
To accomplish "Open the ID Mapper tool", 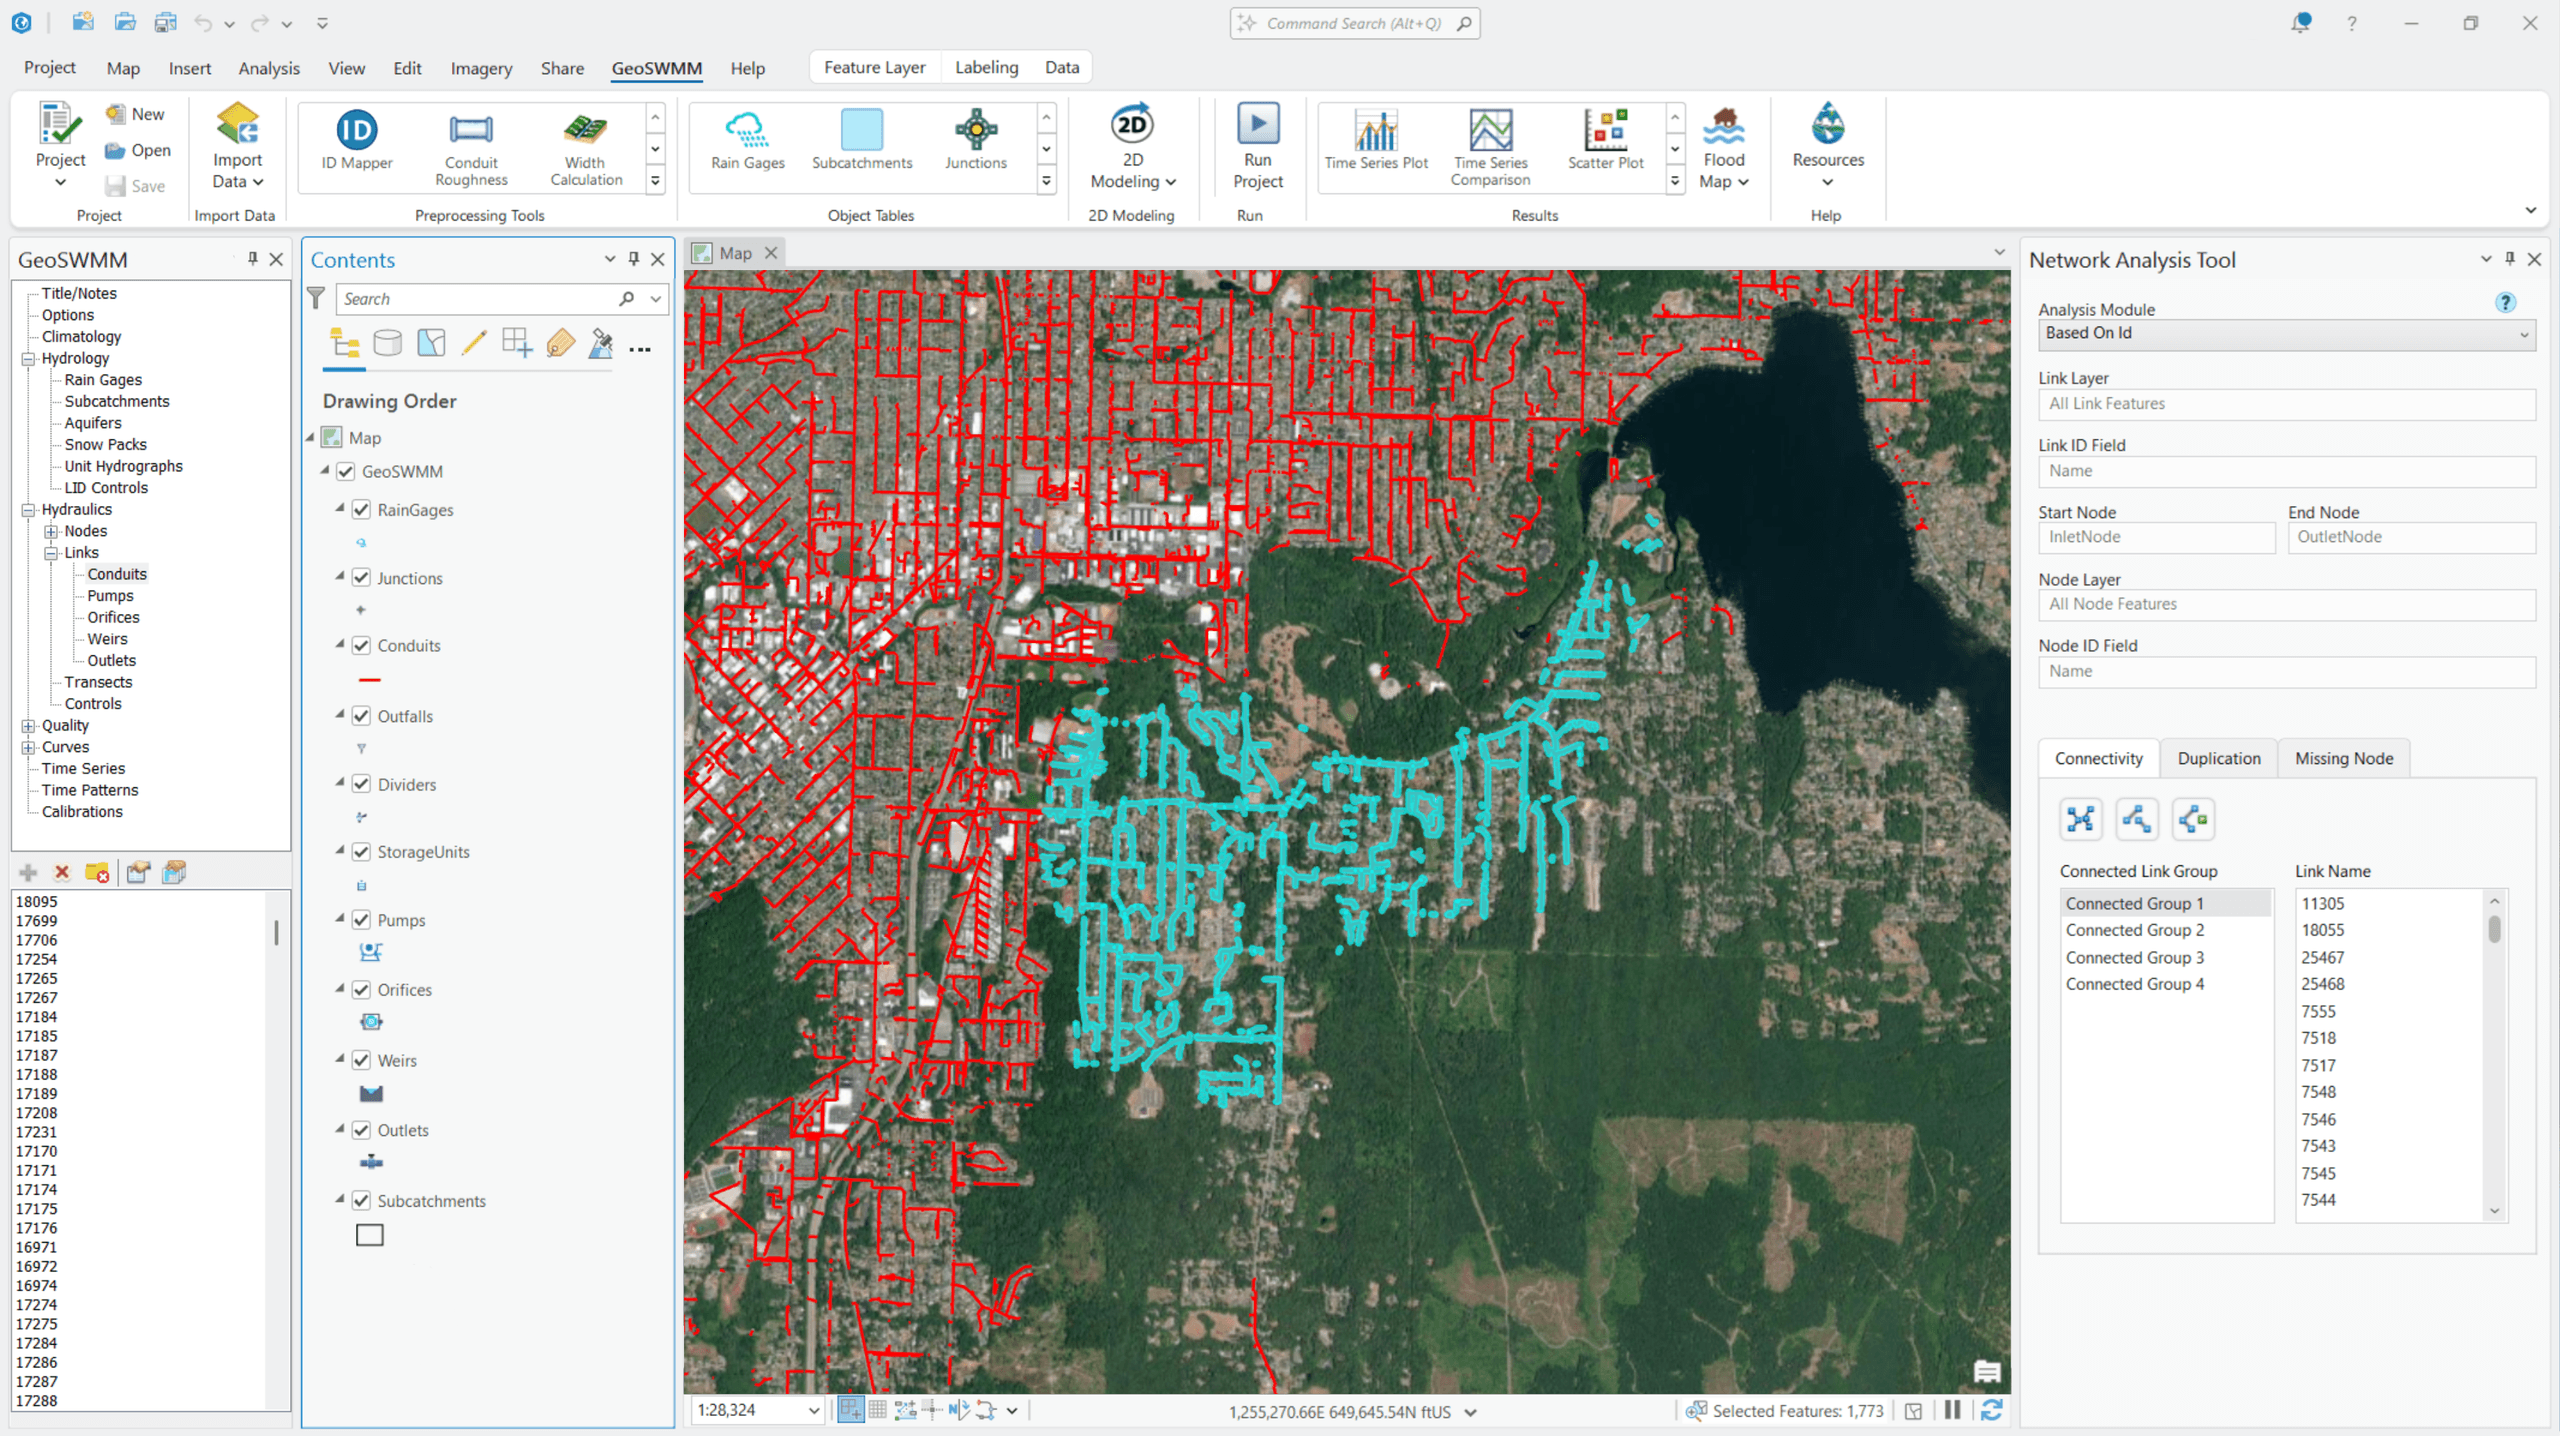I will pos(356,140).
